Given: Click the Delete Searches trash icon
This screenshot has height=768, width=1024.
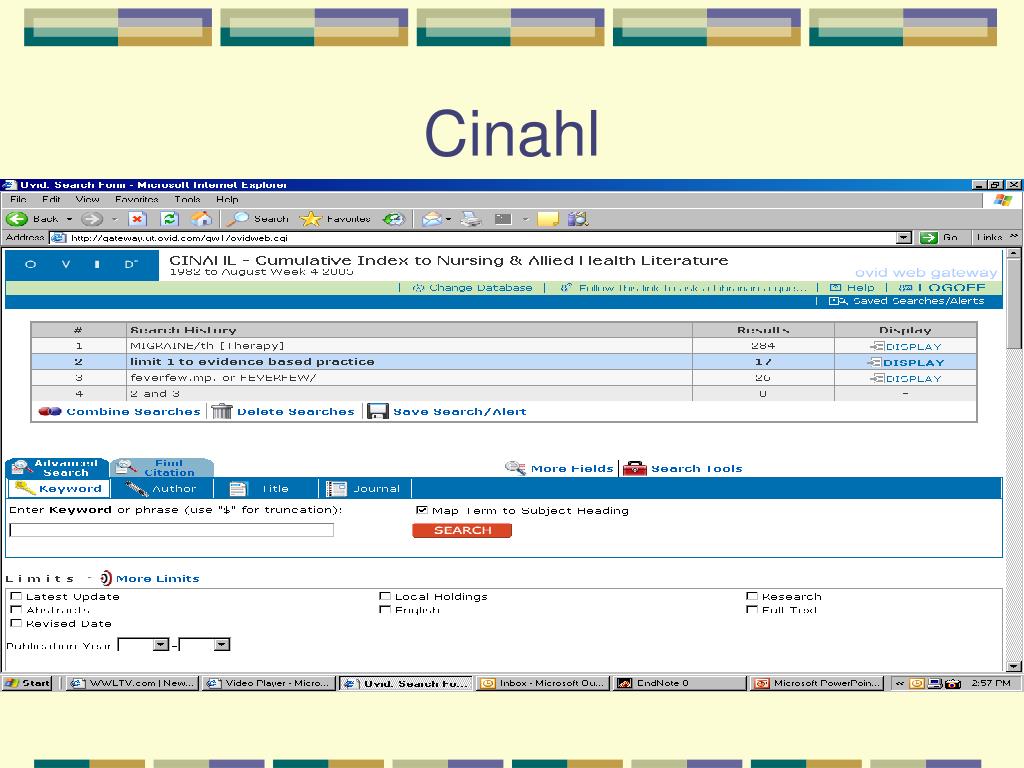Looking at the screenshot, I should point(221,411).
